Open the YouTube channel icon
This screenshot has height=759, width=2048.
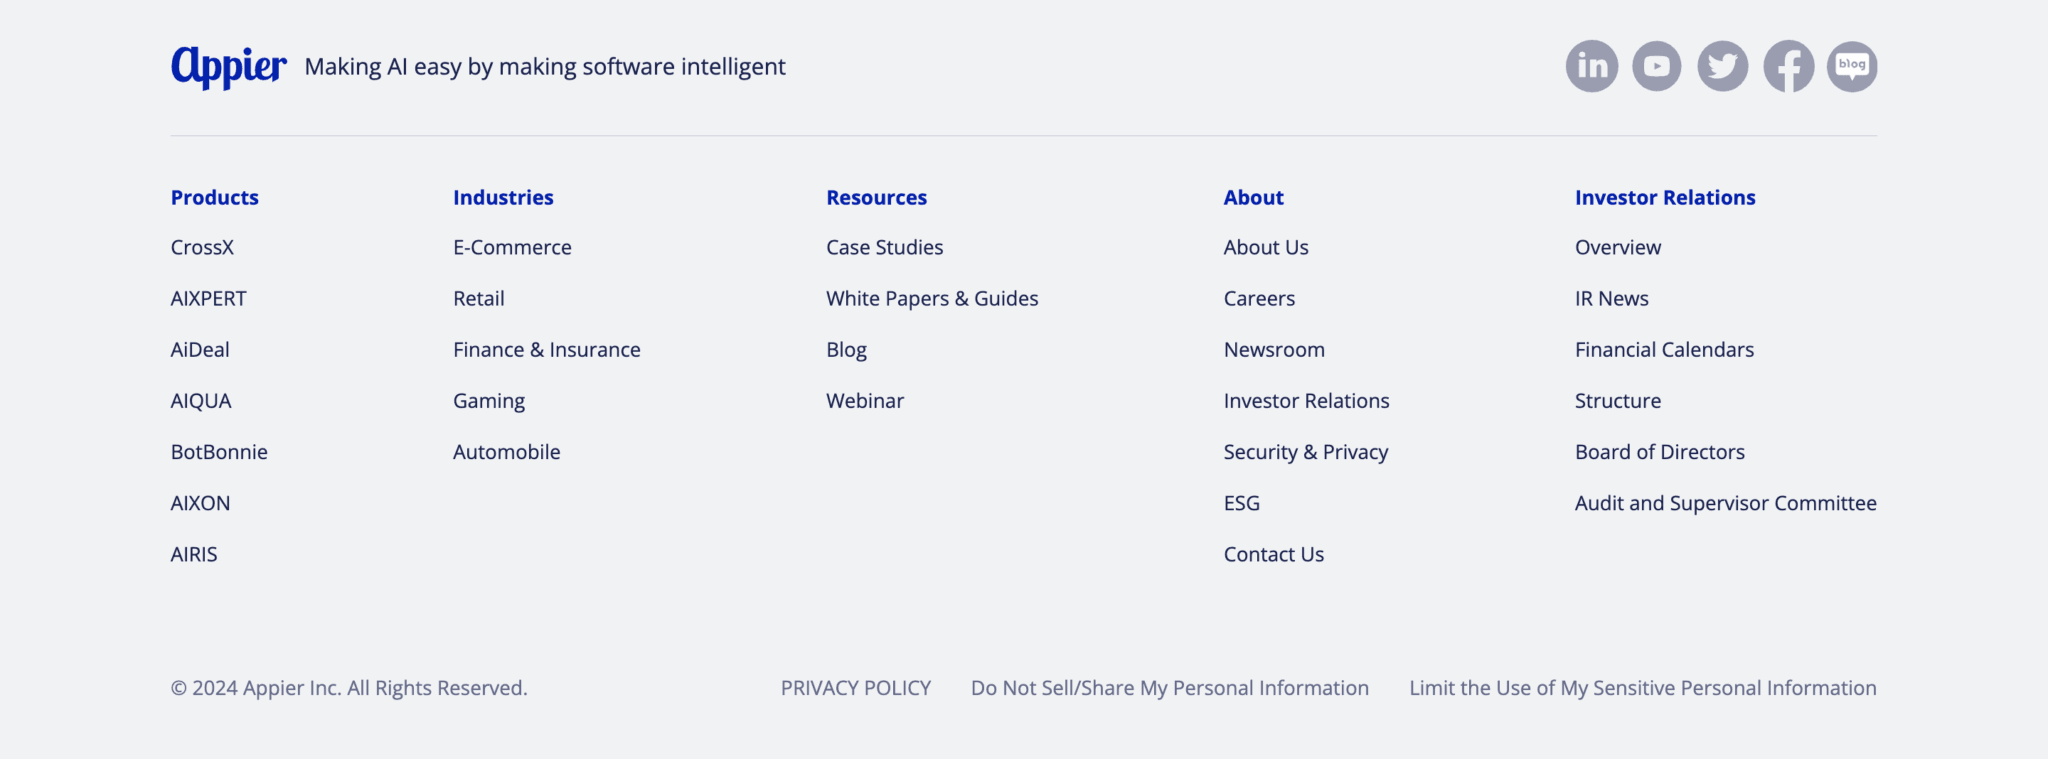(x=1657, y=66)
